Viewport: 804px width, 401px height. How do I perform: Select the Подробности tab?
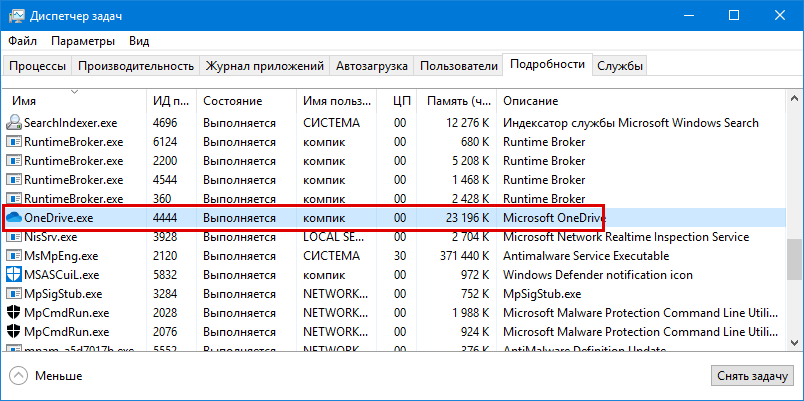tap(547, 64)
